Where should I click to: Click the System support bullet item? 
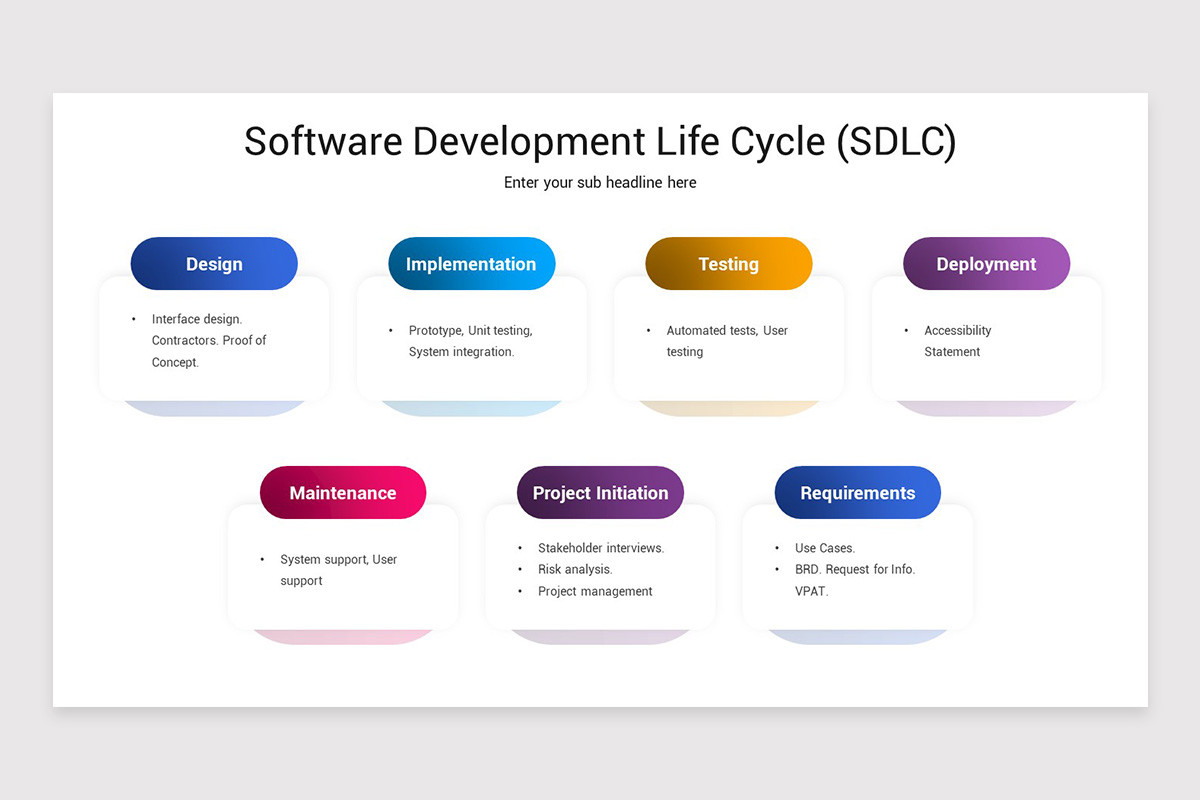(338, 559)
